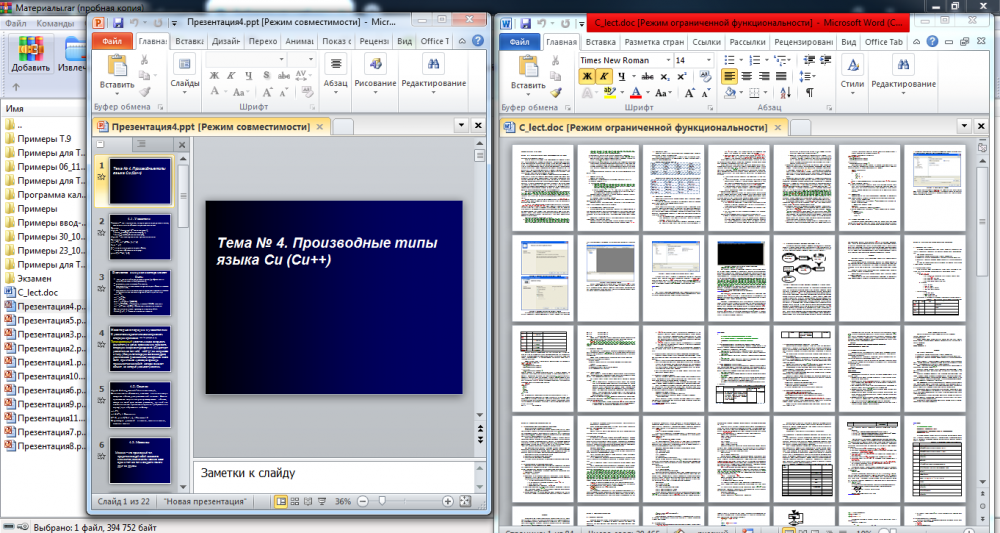
Task: Enable left text alignment in Word
Action: point(729,76)
